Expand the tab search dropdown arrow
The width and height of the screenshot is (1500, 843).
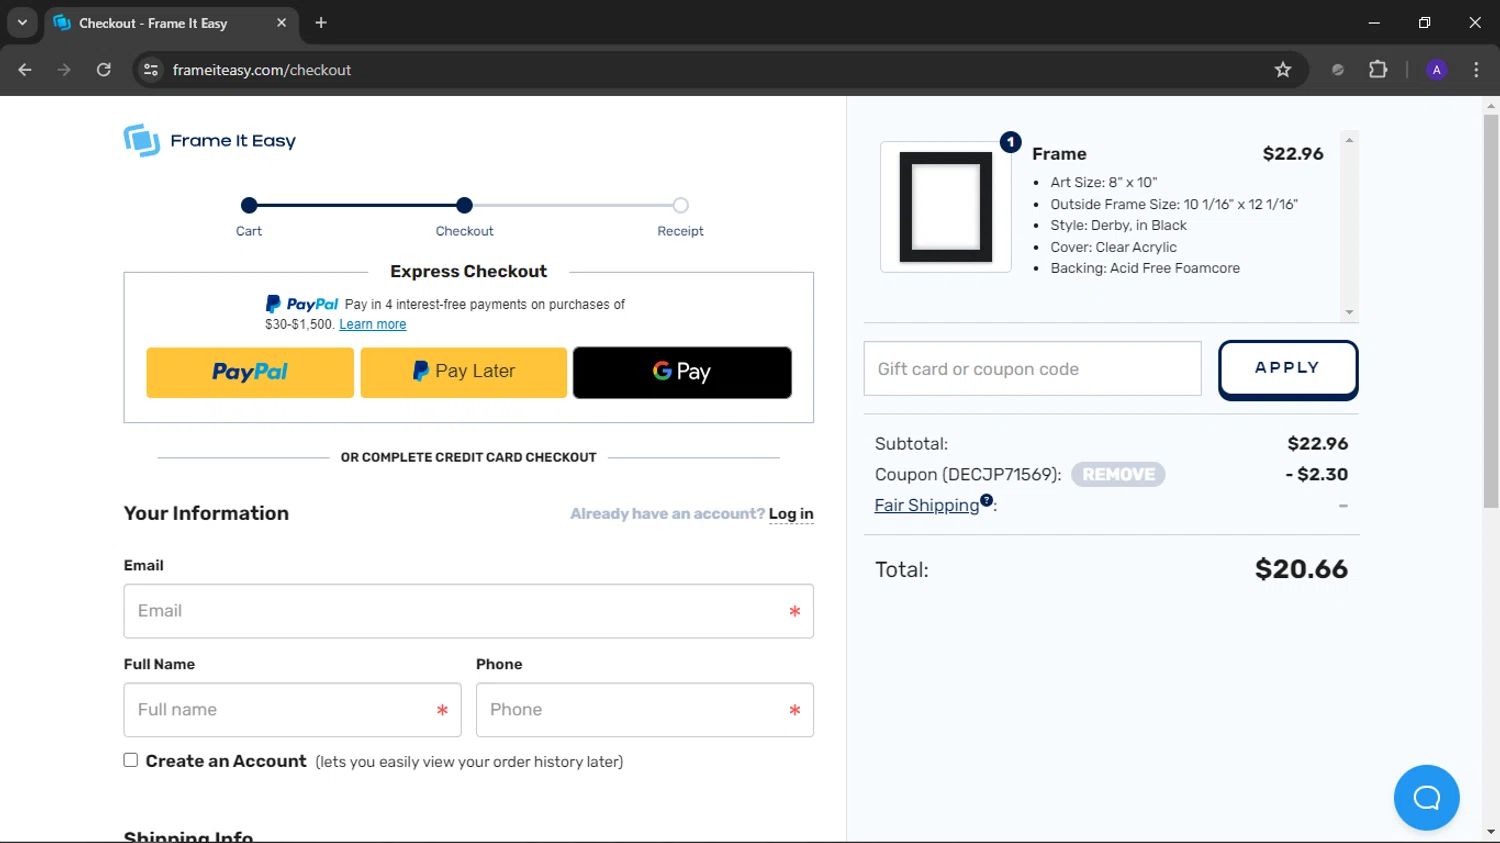22,22
